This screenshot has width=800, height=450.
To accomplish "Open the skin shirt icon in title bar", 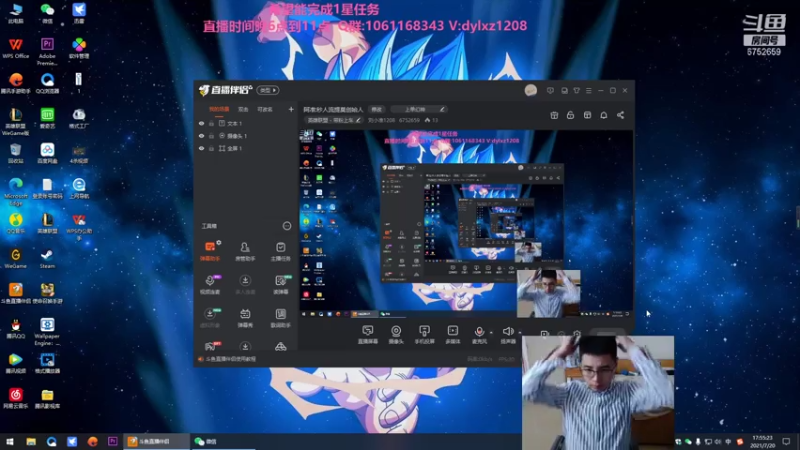I will coord(577,90).
